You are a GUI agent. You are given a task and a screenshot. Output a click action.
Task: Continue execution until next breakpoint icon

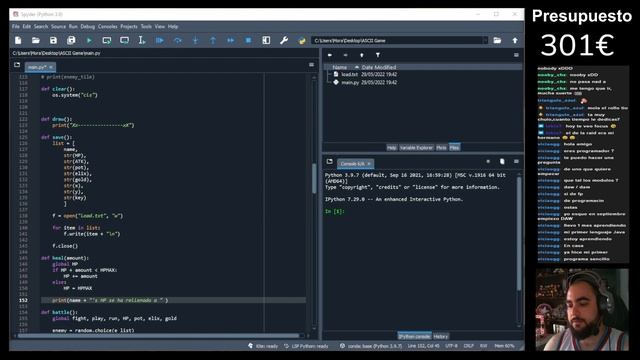tap(231, 40)
